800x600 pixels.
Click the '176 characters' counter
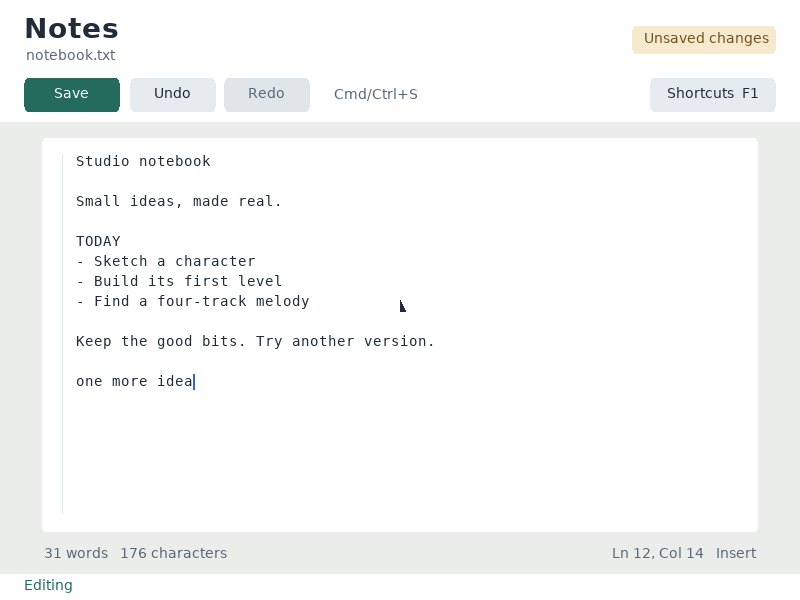[173, 553]
